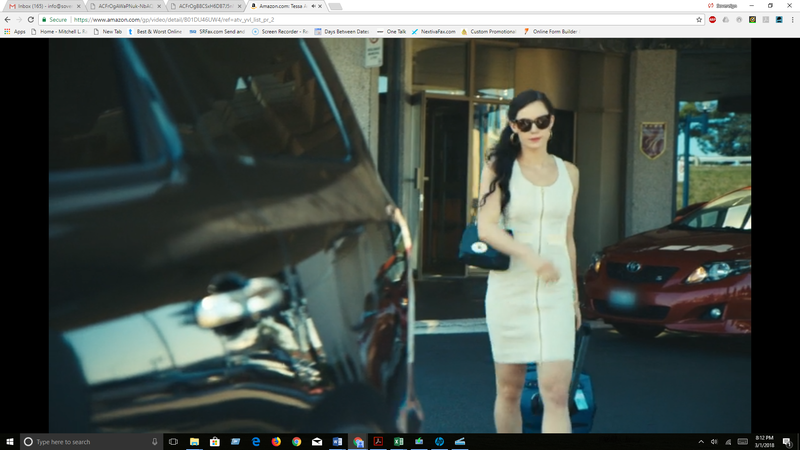Show hidden system tray icons

[701, 442]
